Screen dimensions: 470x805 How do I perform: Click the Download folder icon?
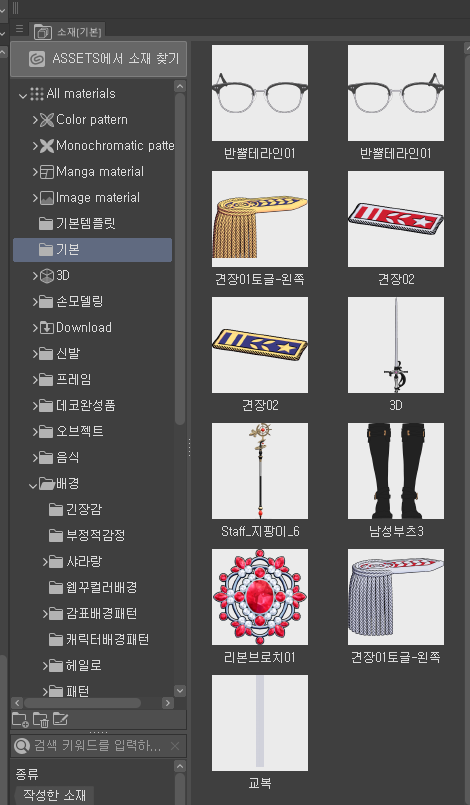pyautogui.click(x=47, y=328)
